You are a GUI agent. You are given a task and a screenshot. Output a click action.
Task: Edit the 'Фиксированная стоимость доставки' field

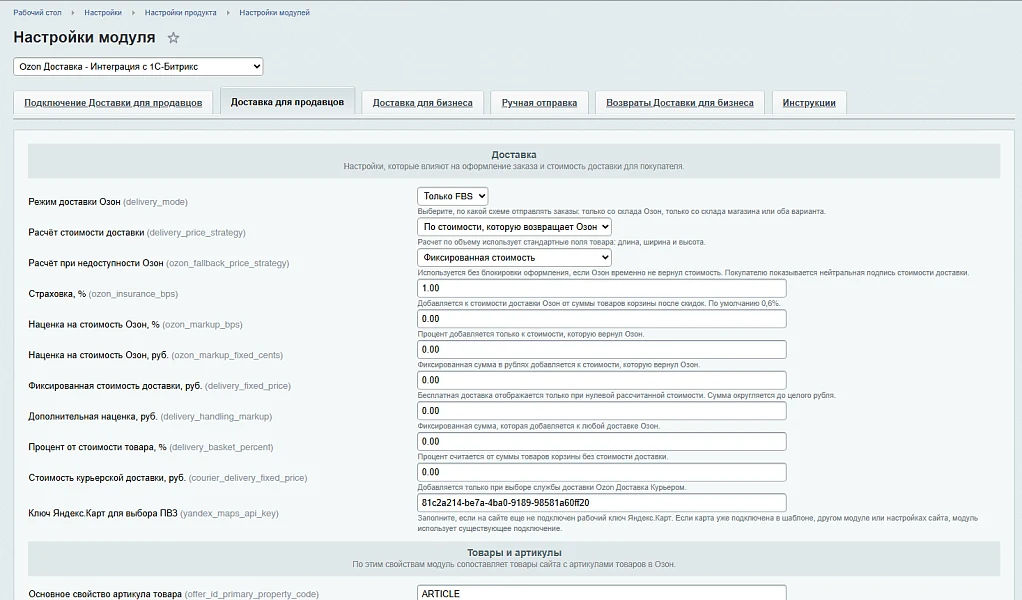point(602,380)
